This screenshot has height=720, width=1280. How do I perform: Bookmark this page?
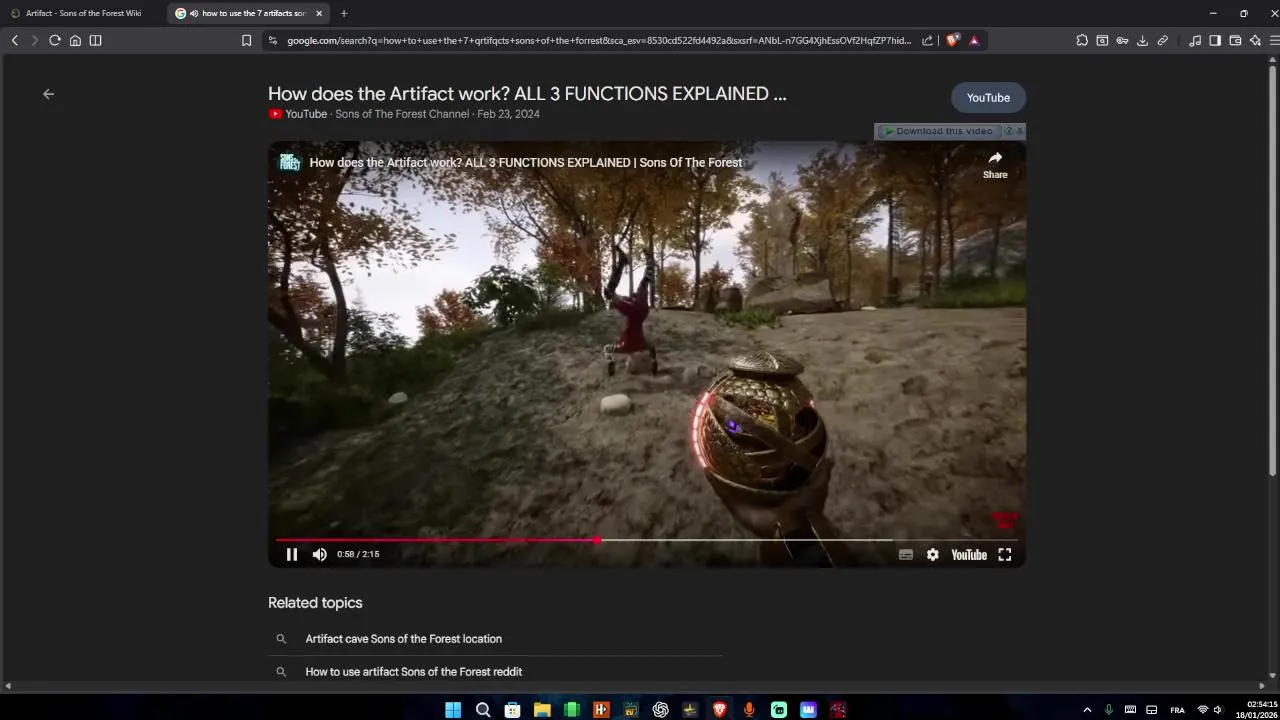pyautogui.click(x=246, y=40)
